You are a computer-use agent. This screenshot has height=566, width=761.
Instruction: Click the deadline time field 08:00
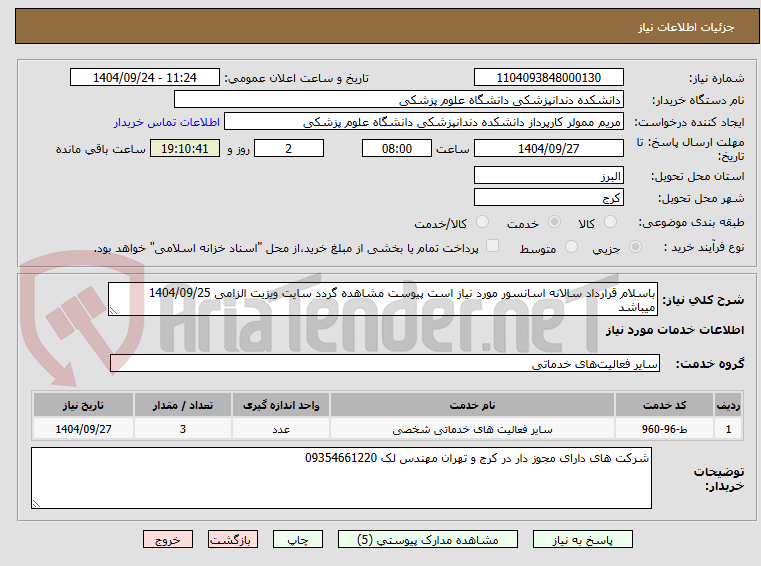397,149
